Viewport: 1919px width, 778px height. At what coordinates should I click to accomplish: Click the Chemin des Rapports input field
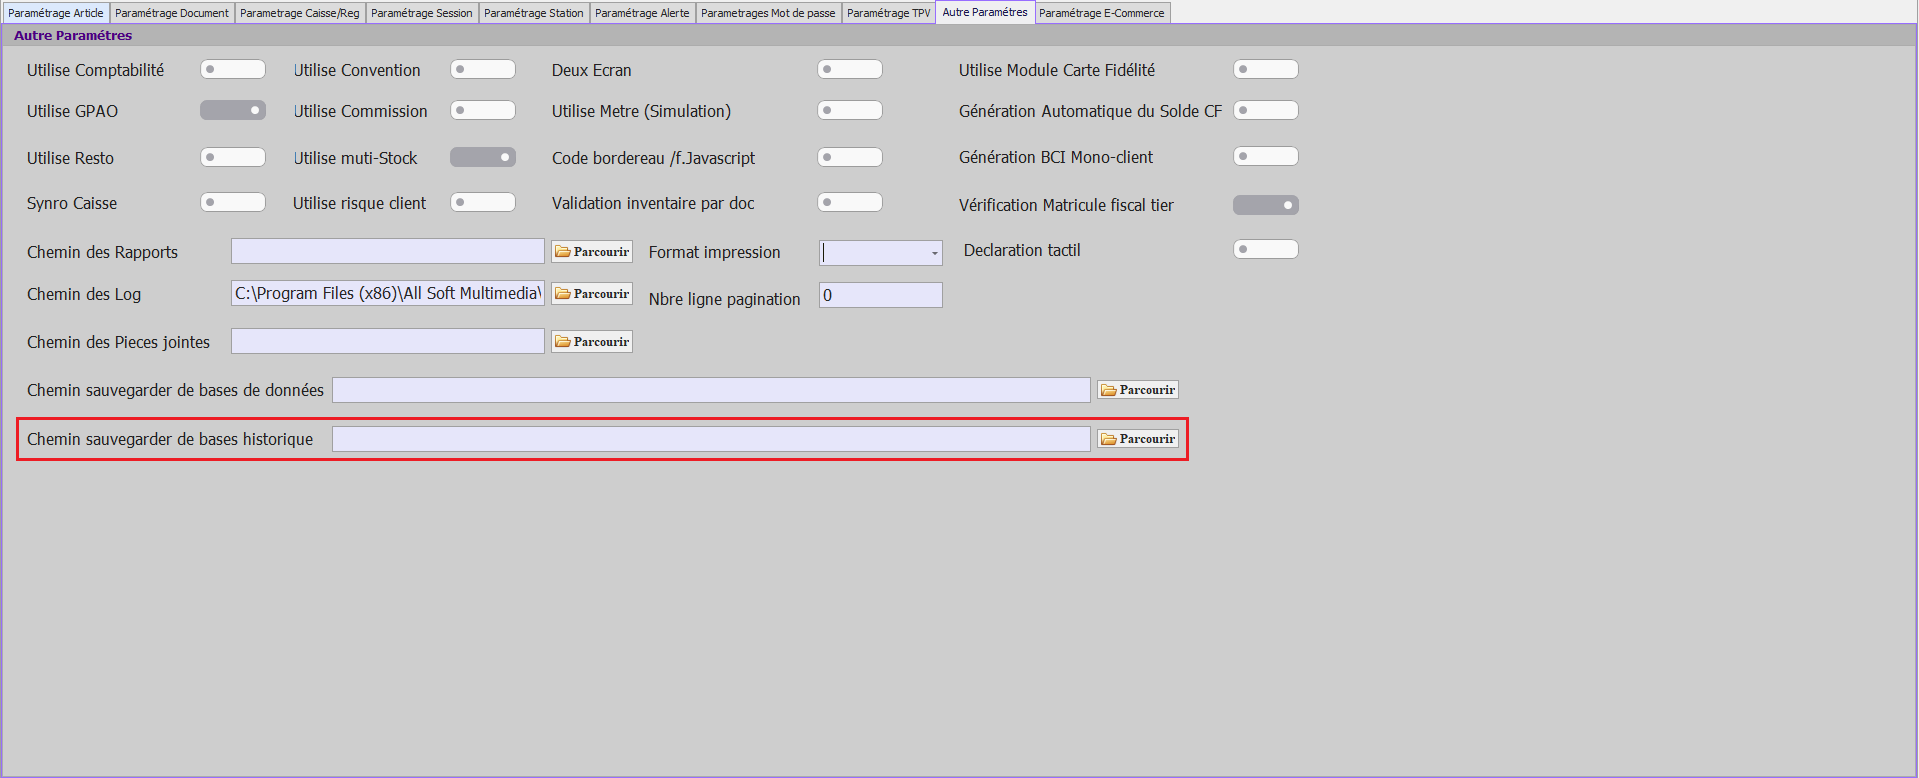tap(388, 251)
